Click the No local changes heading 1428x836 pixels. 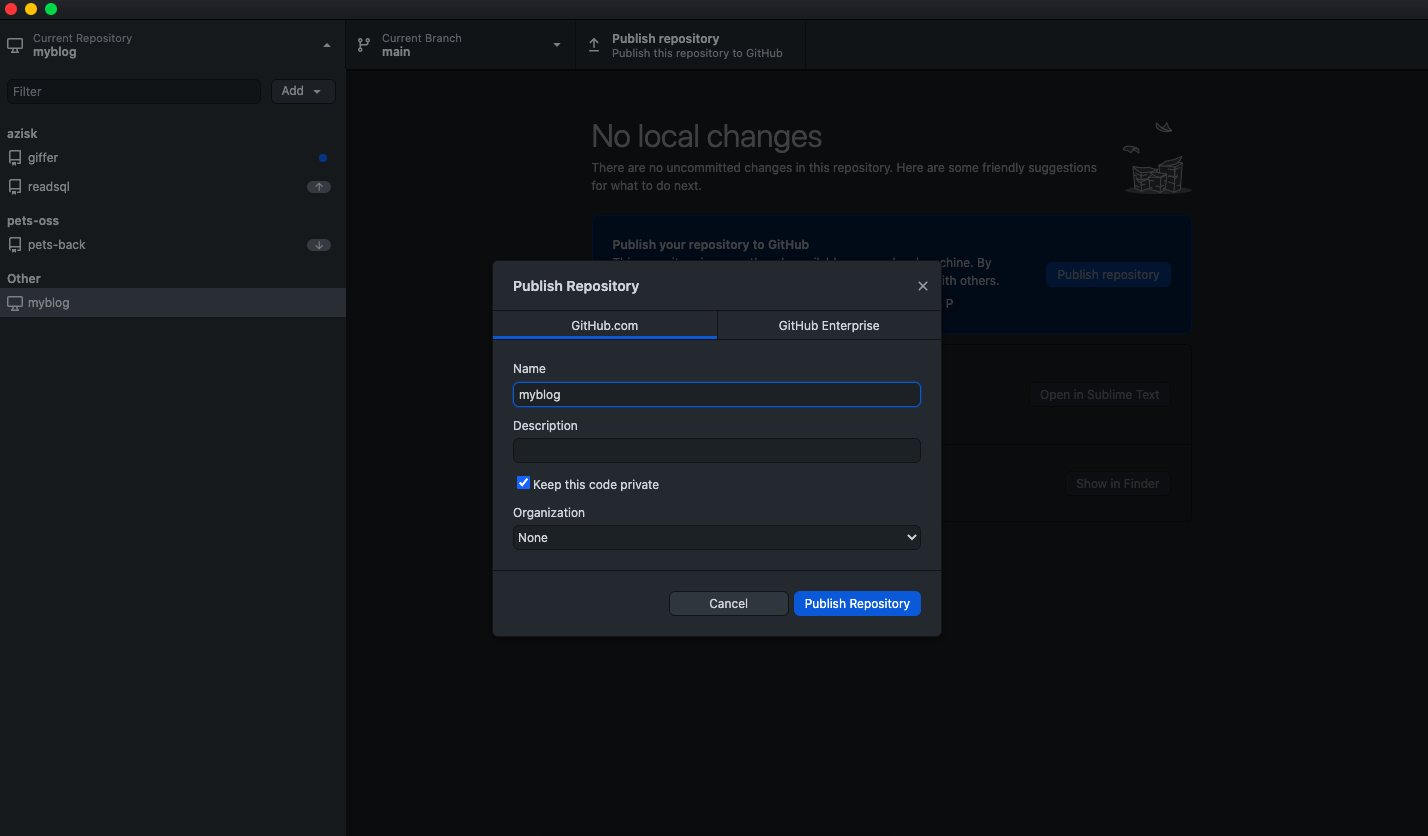(x=707, y=136)
